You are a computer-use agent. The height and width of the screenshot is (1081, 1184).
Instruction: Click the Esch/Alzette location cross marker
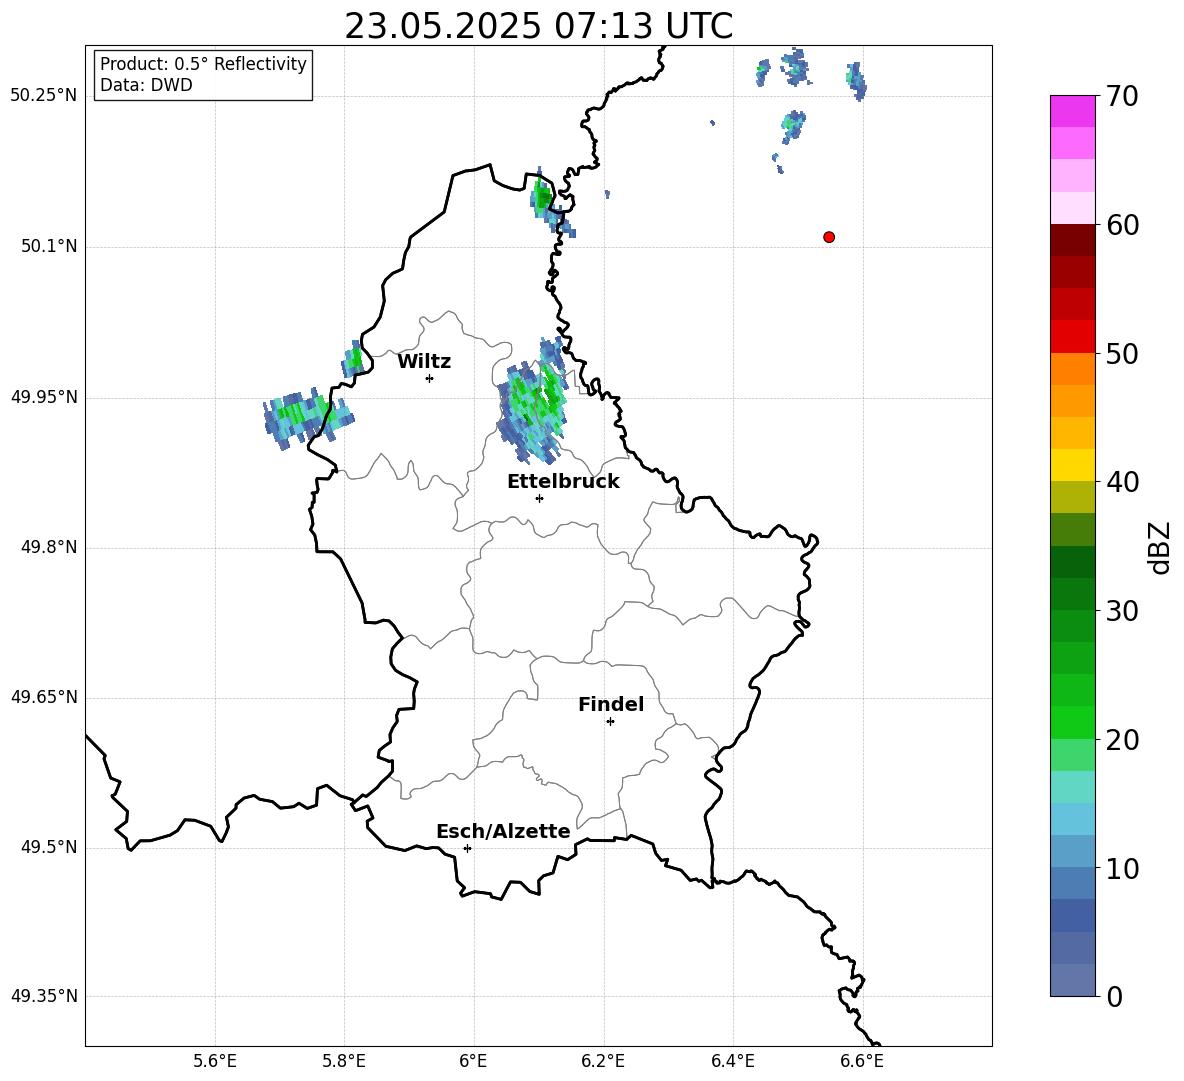[x=467, y=848]
